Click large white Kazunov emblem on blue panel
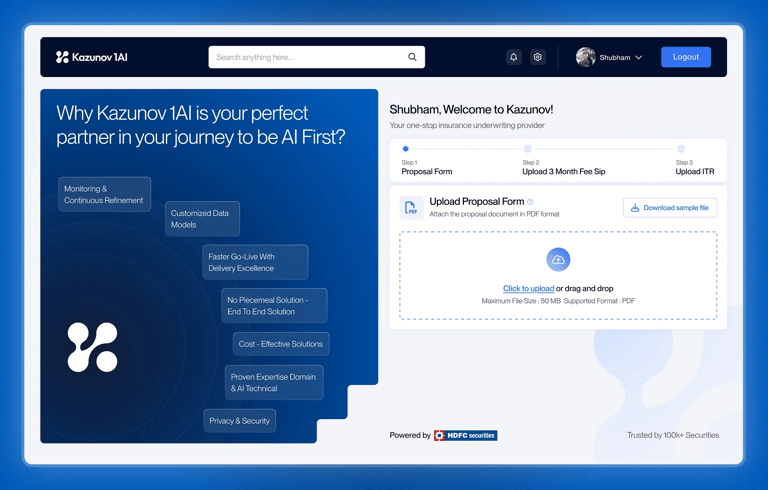The image size is (768, 490). (93, 347)
